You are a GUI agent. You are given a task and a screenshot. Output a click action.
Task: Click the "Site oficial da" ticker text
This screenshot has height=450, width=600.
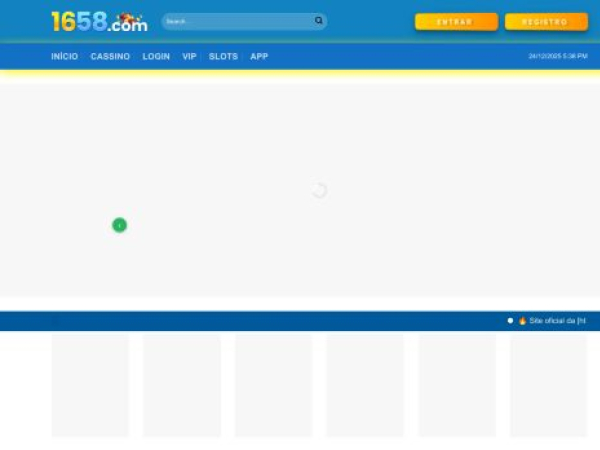click(x=558, y=321)
